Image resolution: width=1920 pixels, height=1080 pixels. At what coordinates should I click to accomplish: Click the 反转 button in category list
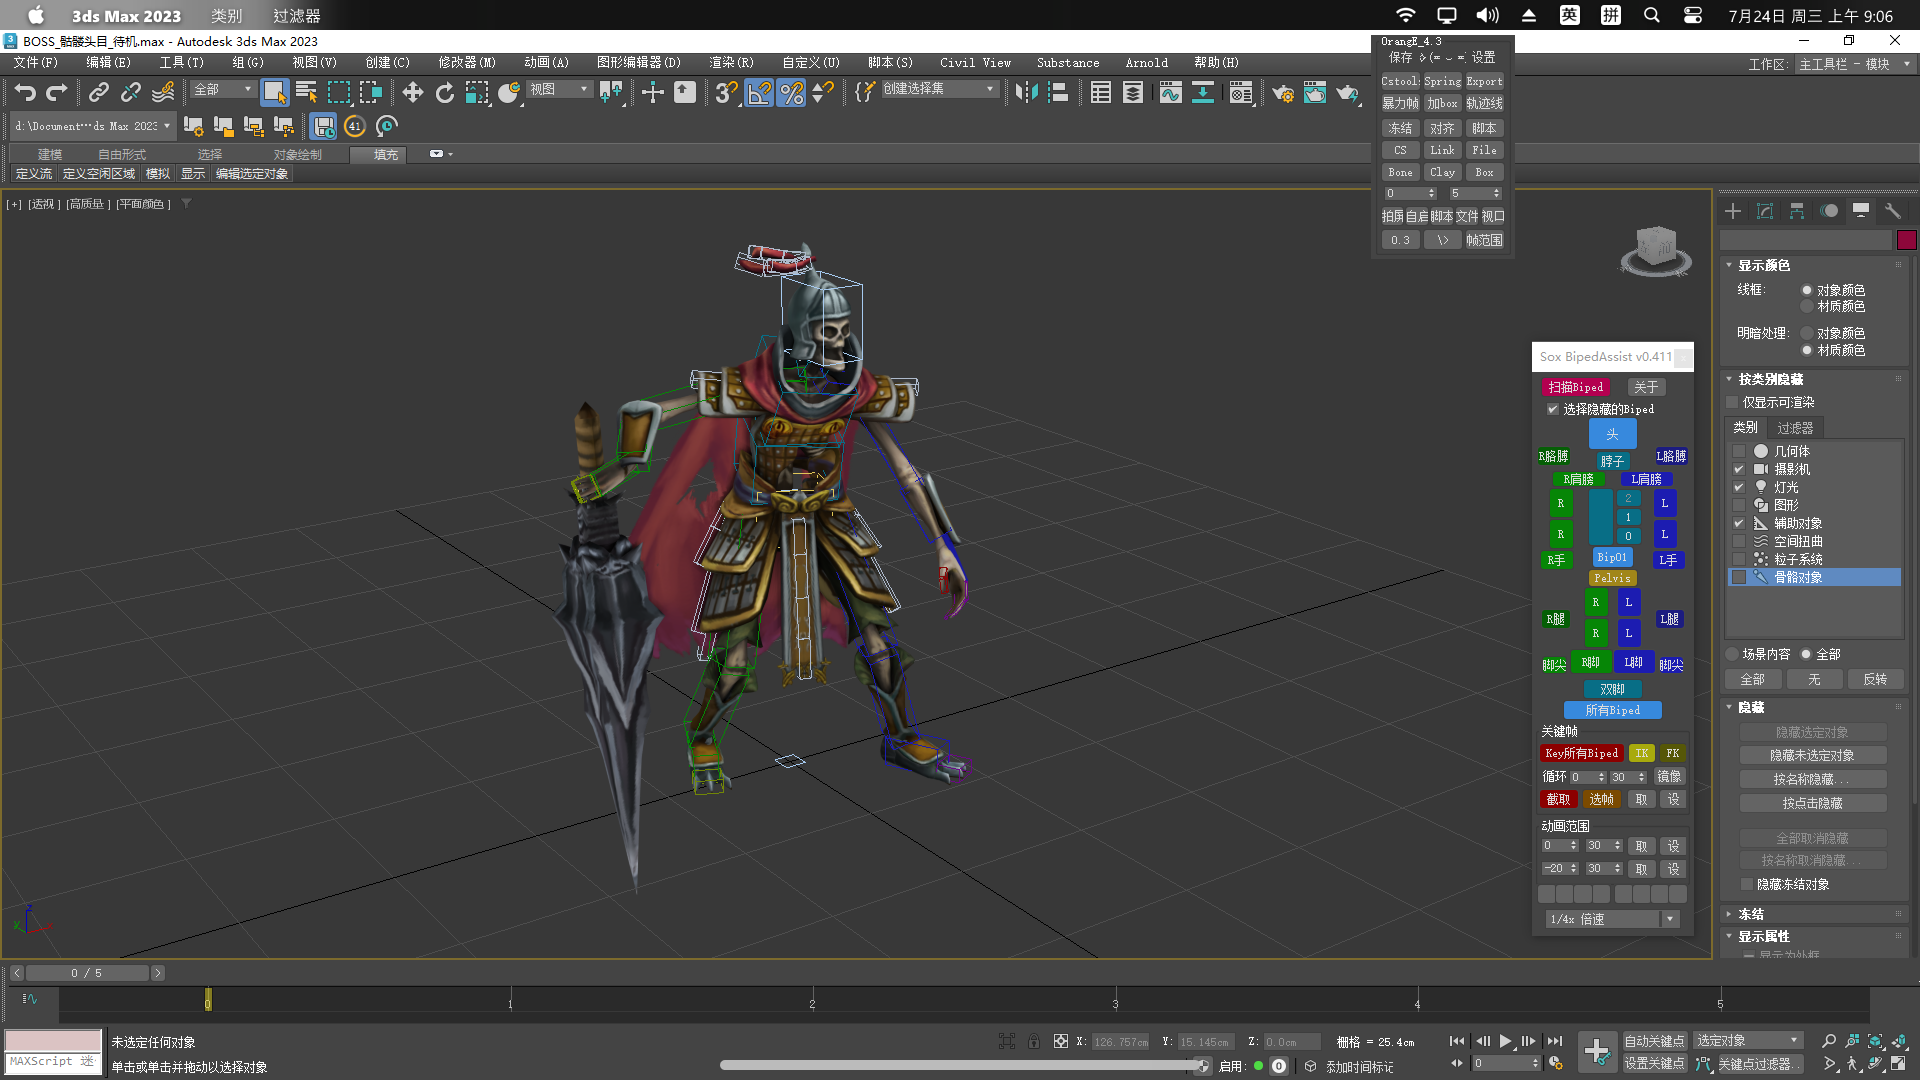(x=1874, y=679)
